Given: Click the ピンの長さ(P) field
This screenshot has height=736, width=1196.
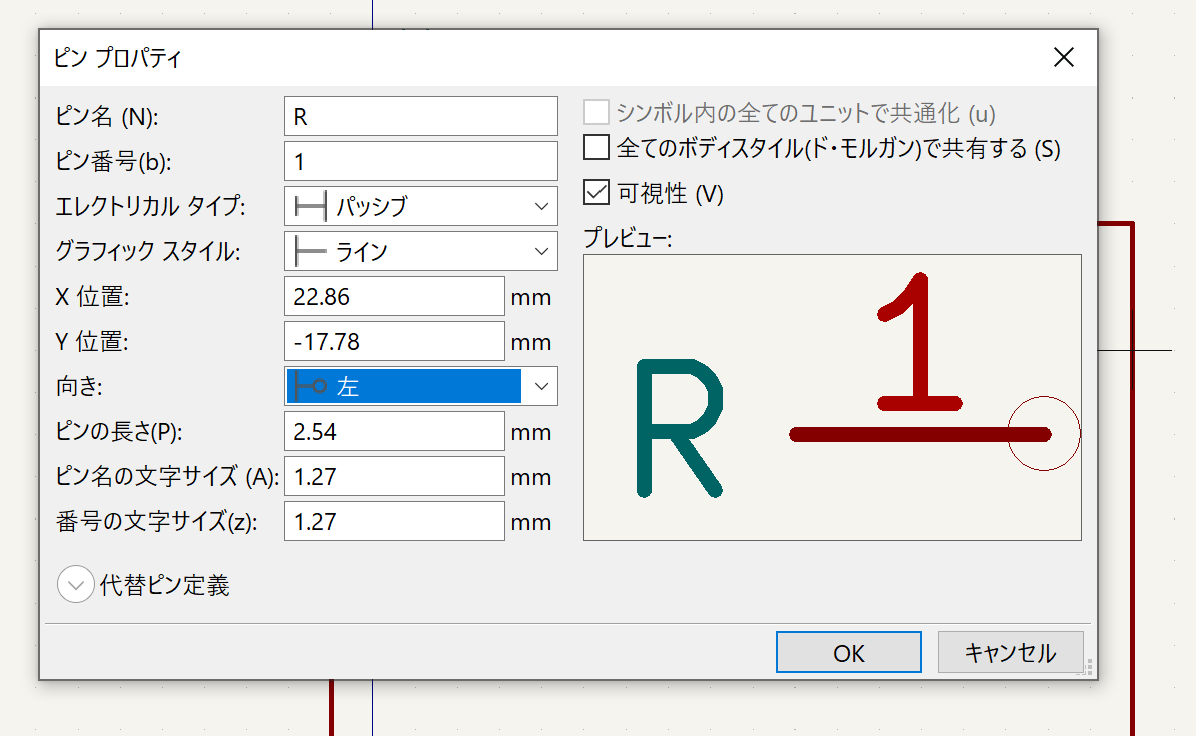Looking at the screenshot, I should click(394, 431).
